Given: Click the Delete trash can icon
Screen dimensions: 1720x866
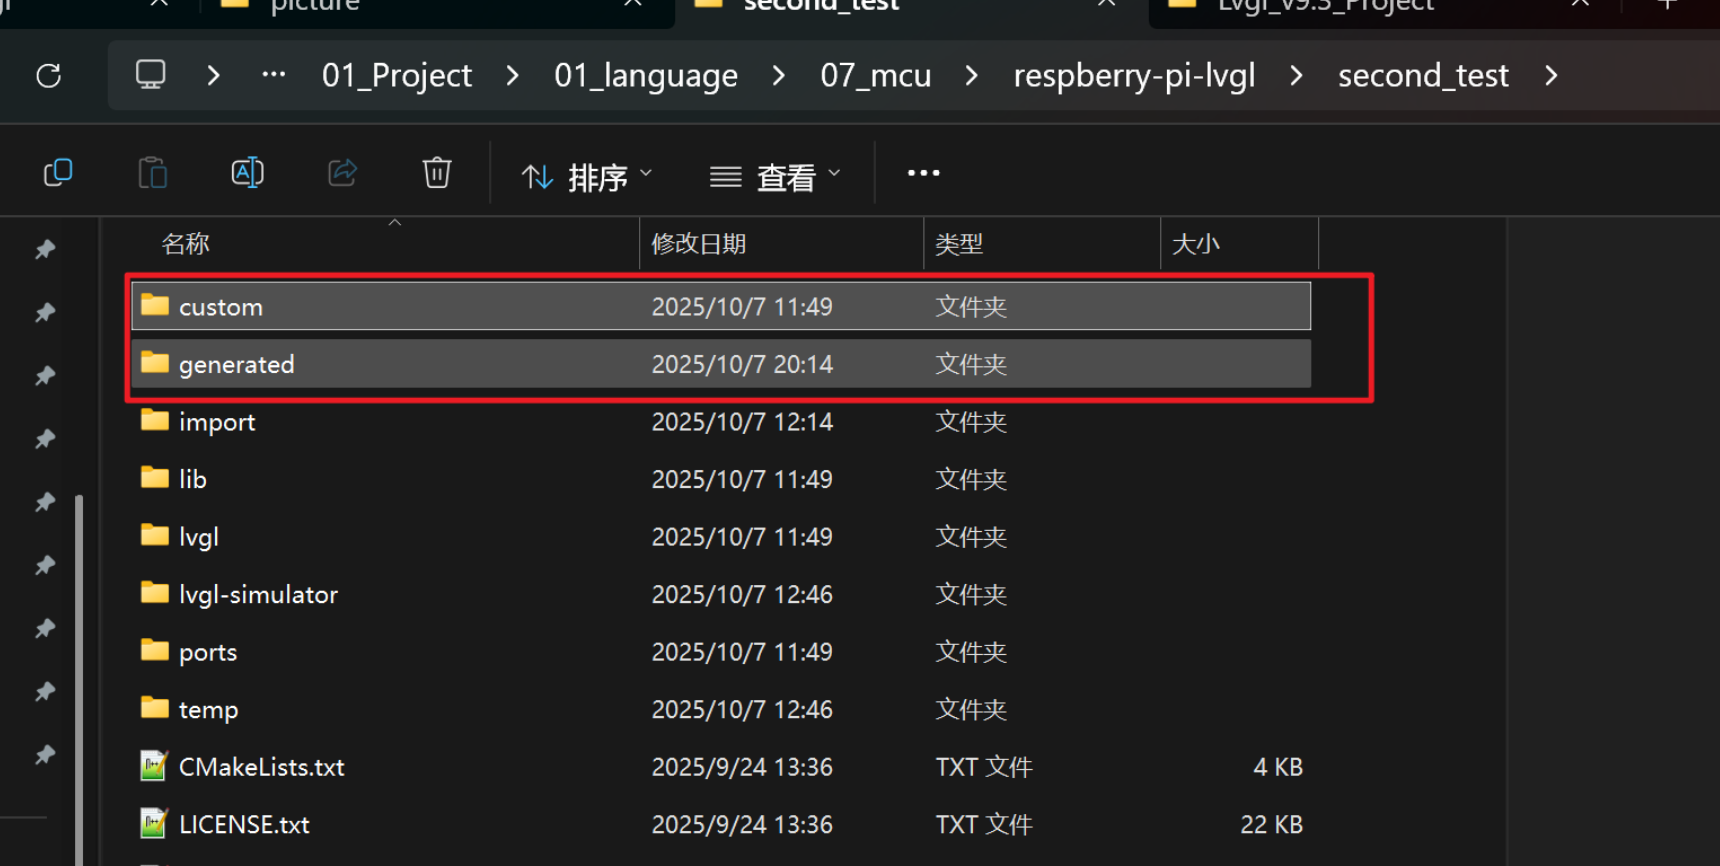Looking at the screenshot, I should 437,173.
